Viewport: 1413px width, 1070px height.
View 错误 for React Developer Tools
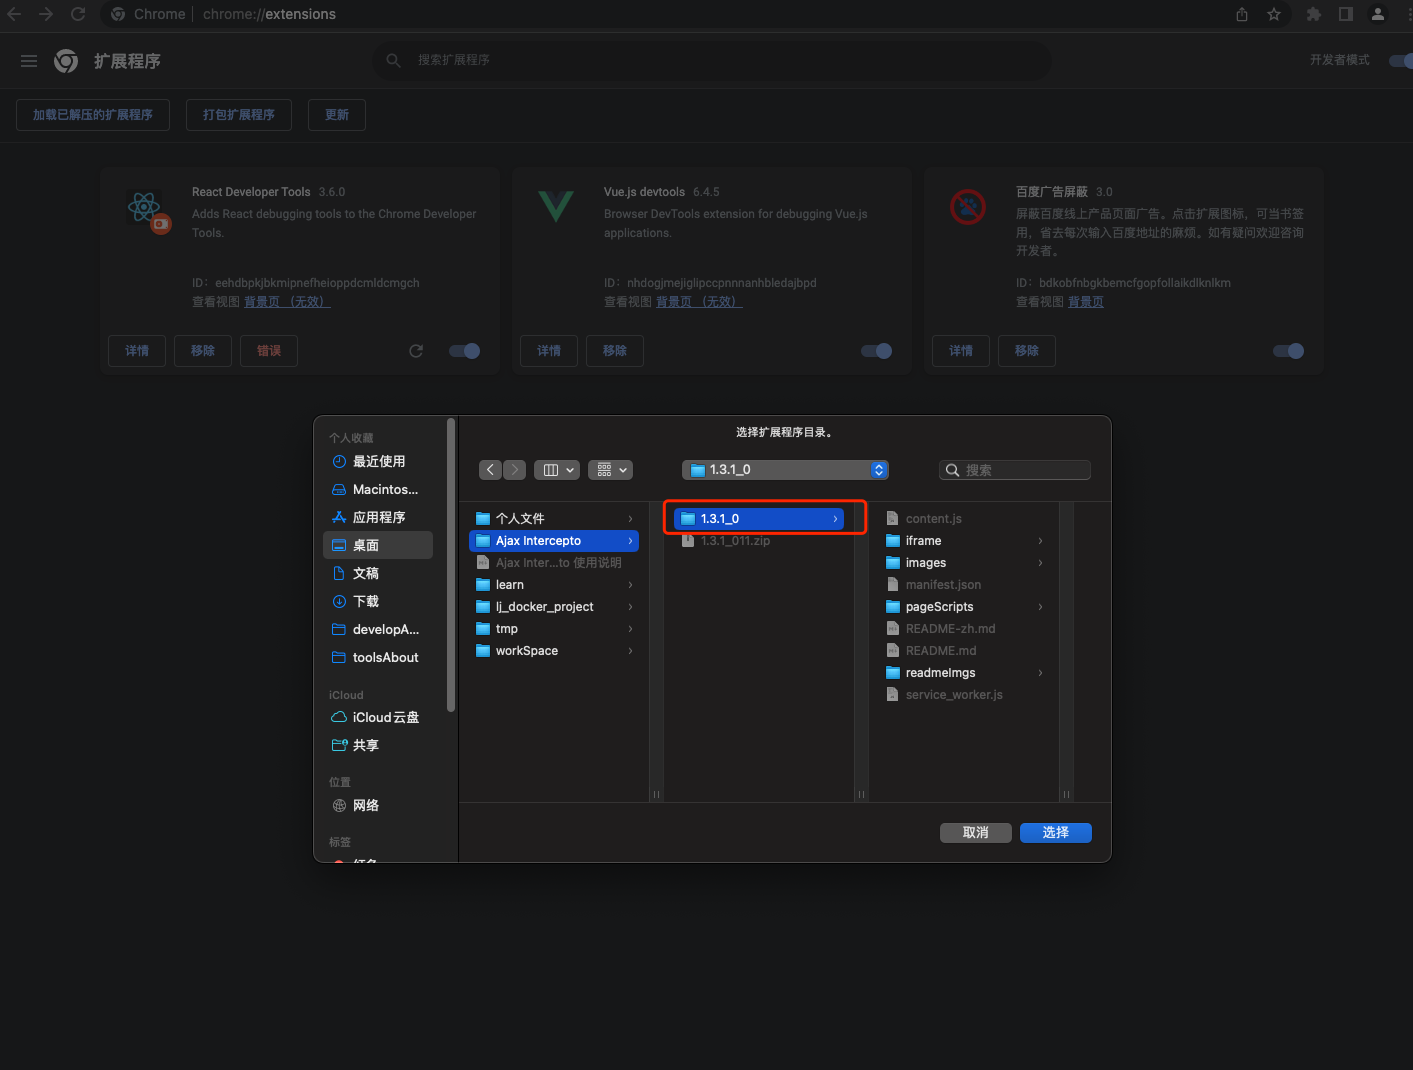click(269, 351)
